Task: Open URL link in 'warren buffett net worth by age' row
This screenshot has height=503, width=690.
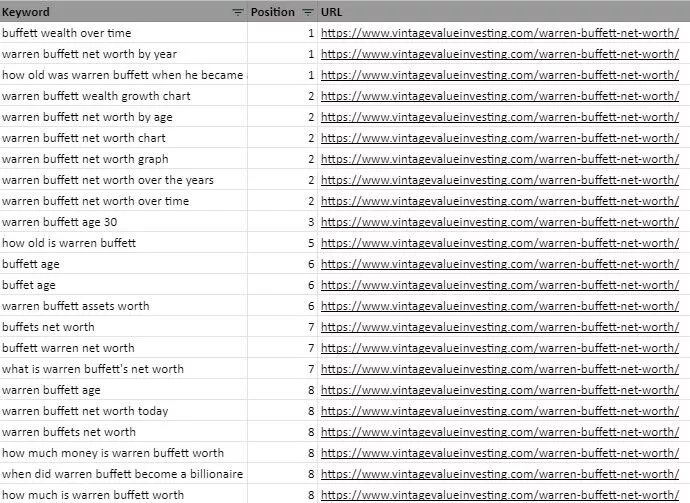Action: 500,117
